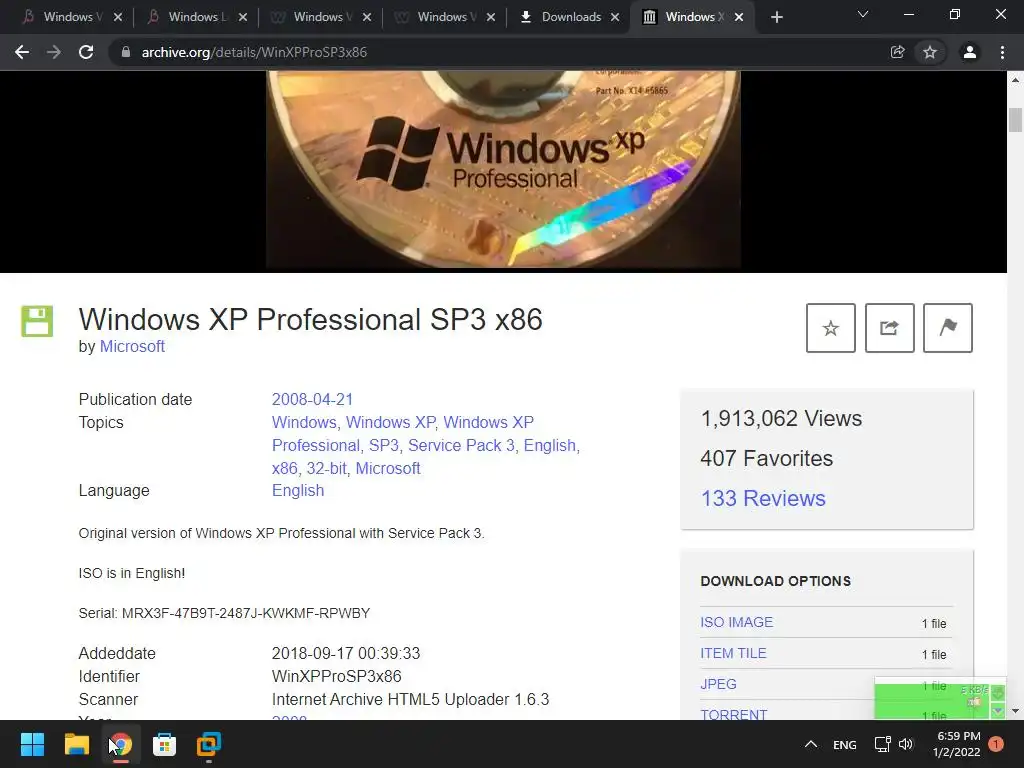
Task: Open the 32-bit topic link
Action: [x=327, y=468]
